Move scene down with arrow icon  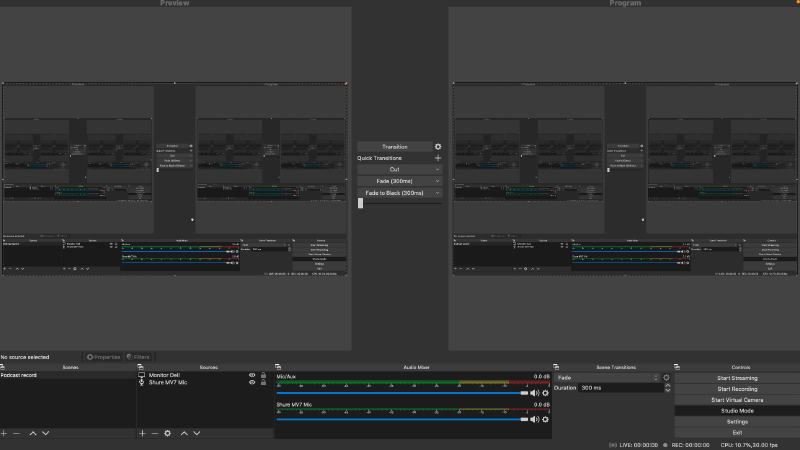(46, 433)
